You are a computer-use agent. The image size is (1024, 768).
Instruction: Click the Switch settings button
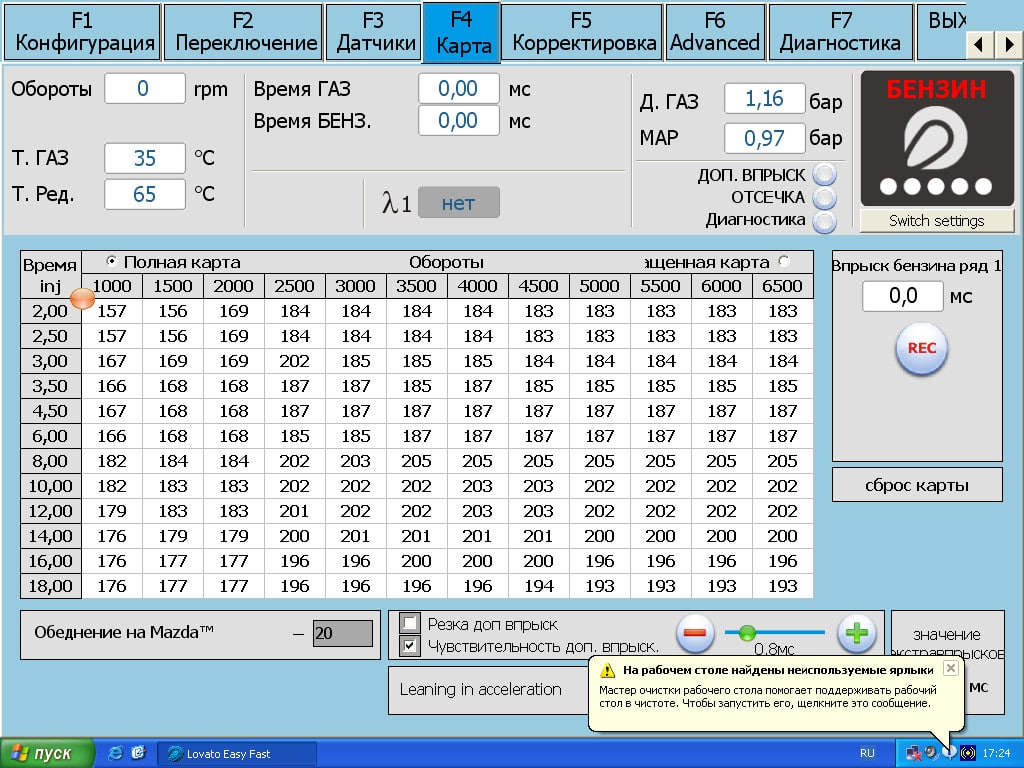936,221
